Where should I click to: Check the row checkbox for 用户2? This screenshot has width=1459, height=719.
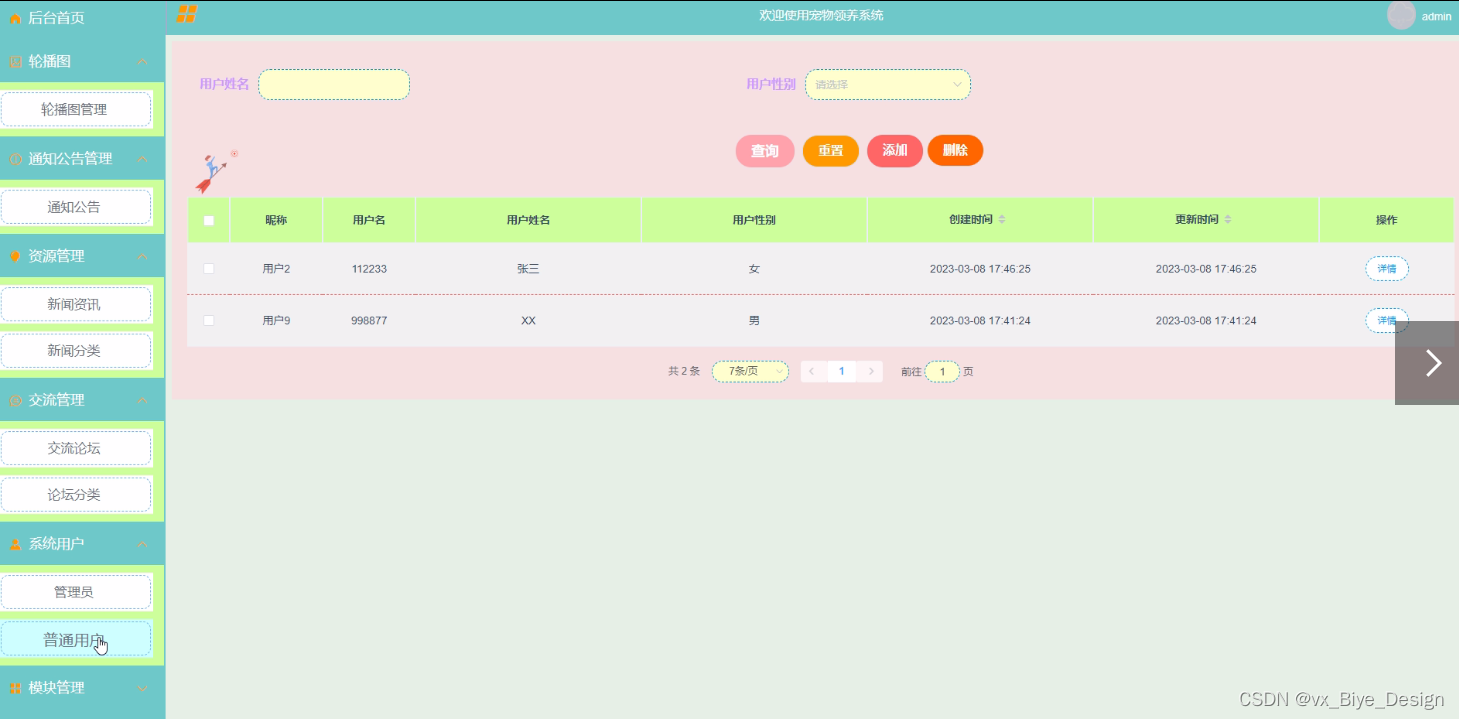coord(209,269)
